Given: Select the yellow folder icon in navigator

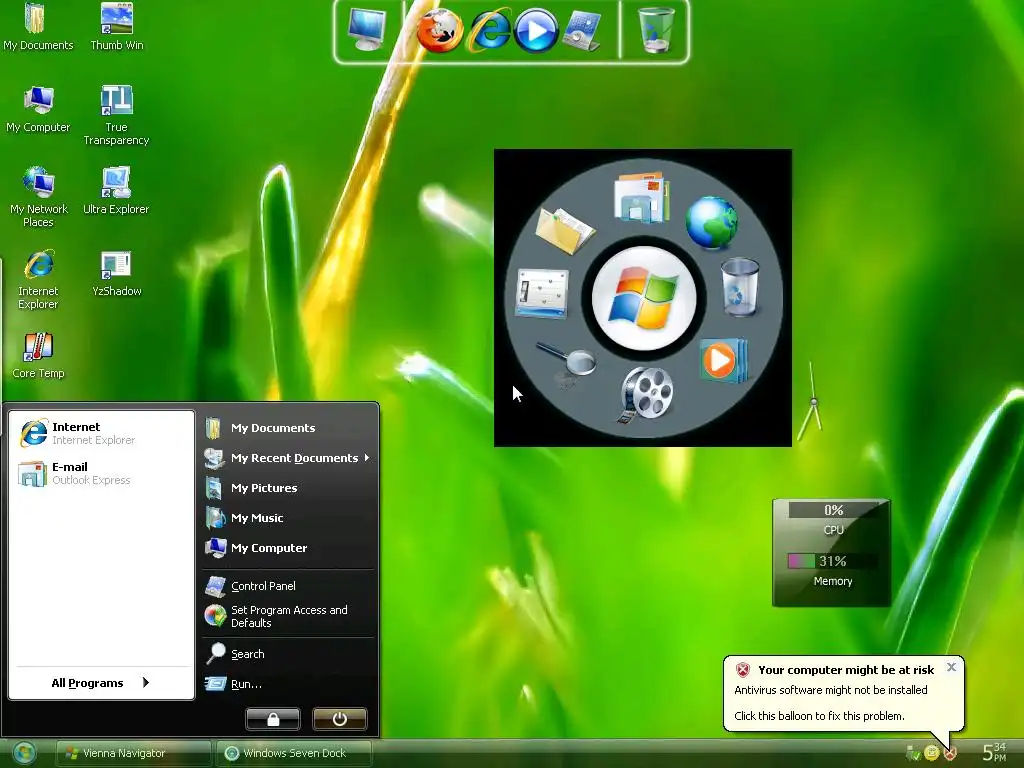Looking at the screenshot, I should (x=565, y=230).
